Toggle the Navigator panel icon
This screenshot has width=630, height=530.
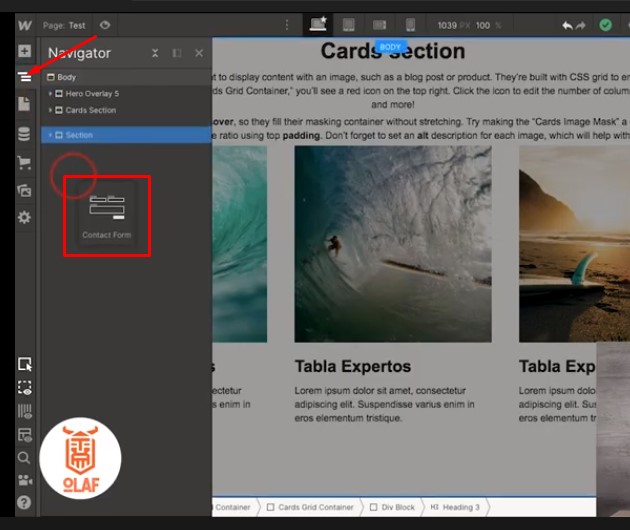[25, 77]
